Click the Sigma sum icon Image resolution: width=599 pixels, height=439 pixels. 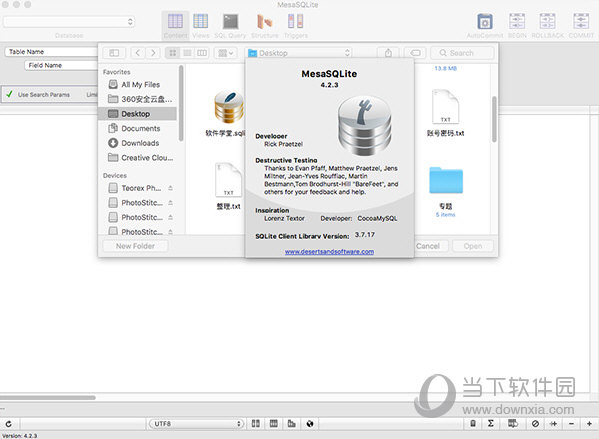(x=491, y=423)
